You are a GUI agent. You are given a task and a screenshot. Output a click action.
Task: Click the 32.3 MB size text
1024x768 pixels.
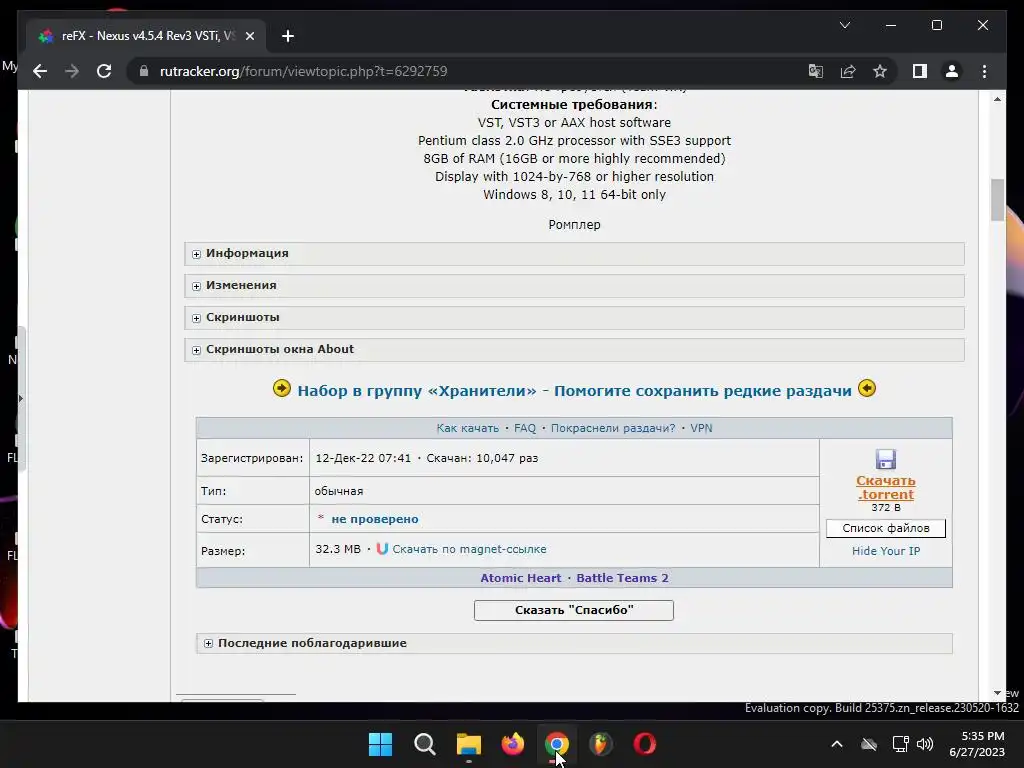338,549
